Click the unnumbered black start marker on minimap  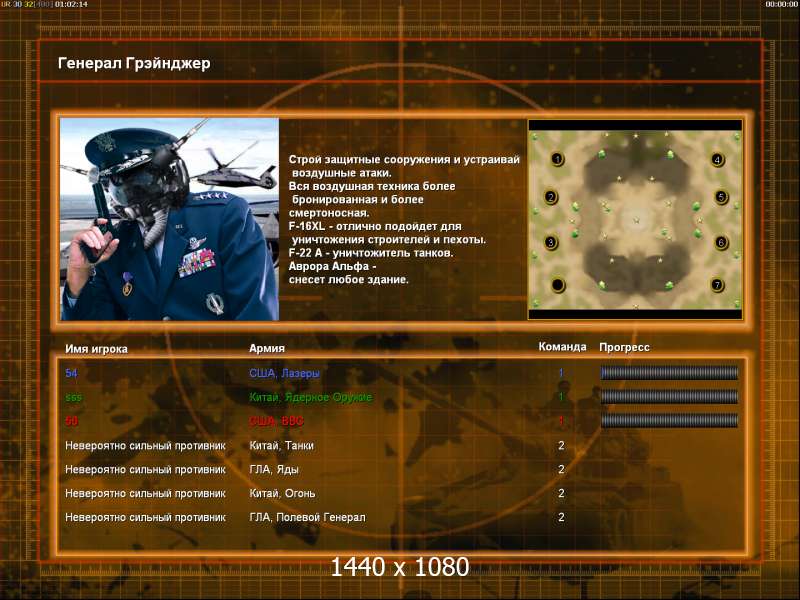pos(558,285)
